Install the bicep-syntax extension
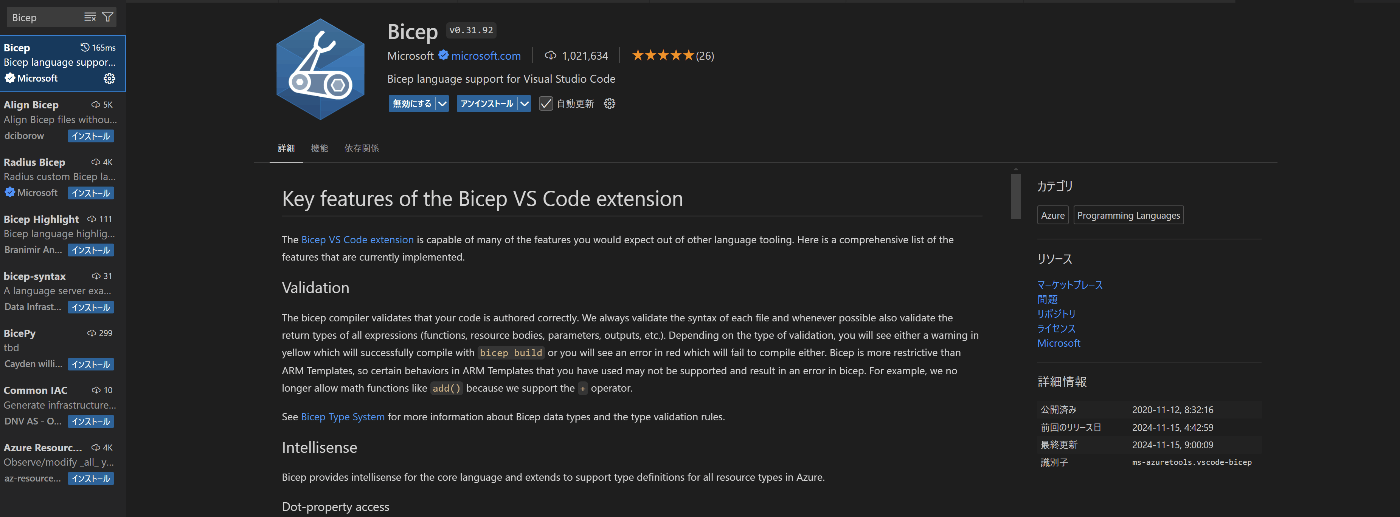 (91, 307)
